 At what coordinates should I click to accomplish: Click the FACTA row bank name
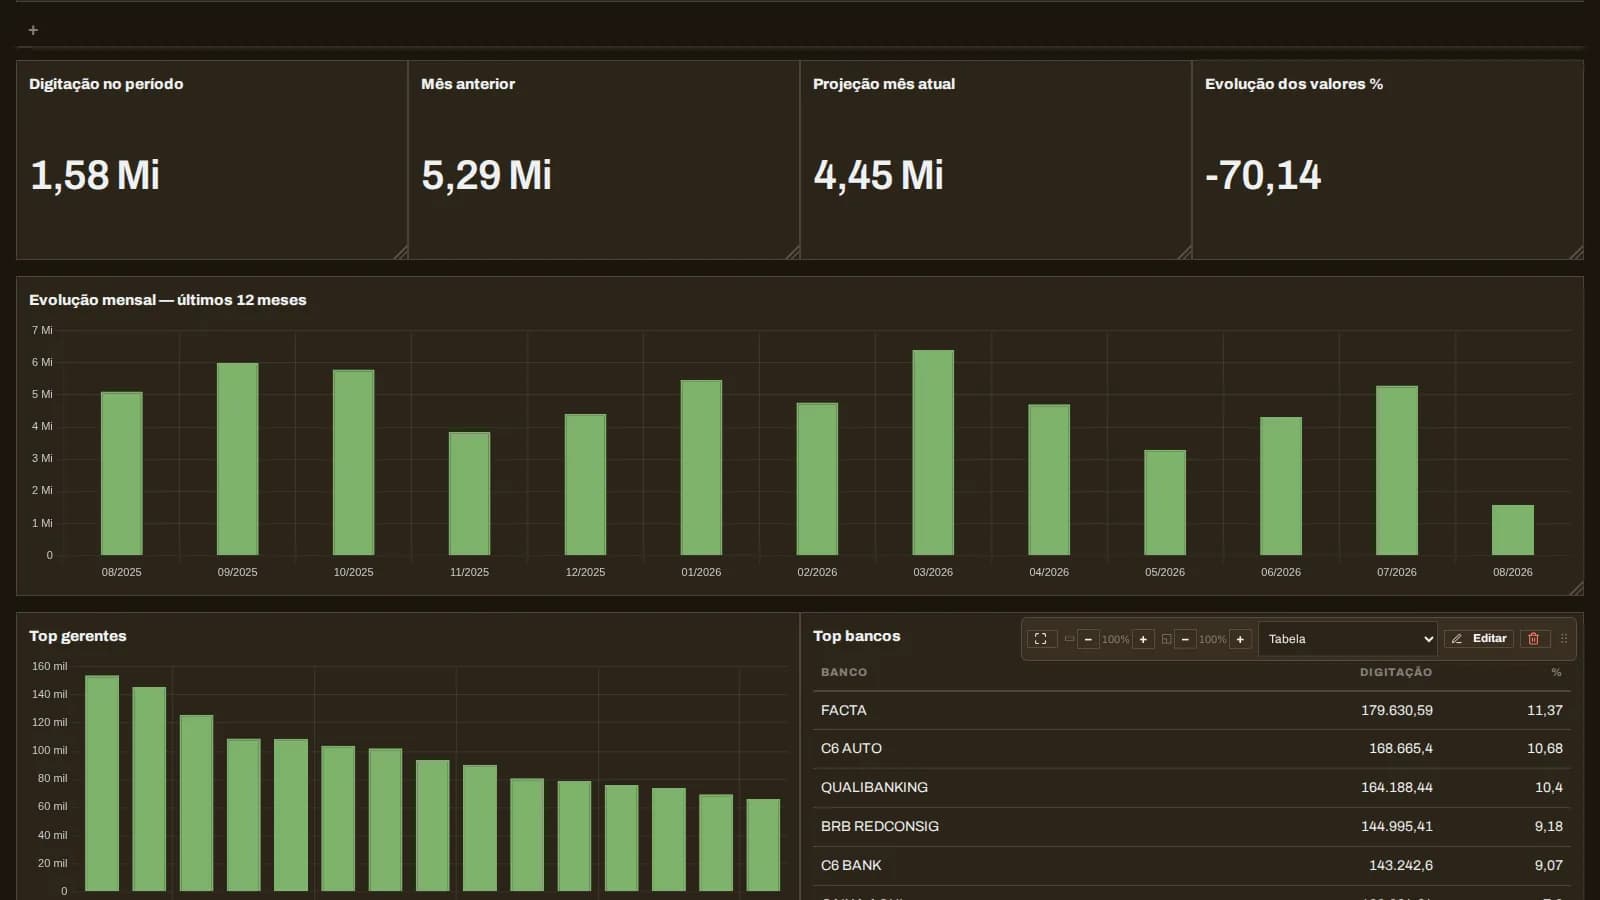tap(844, 710)
